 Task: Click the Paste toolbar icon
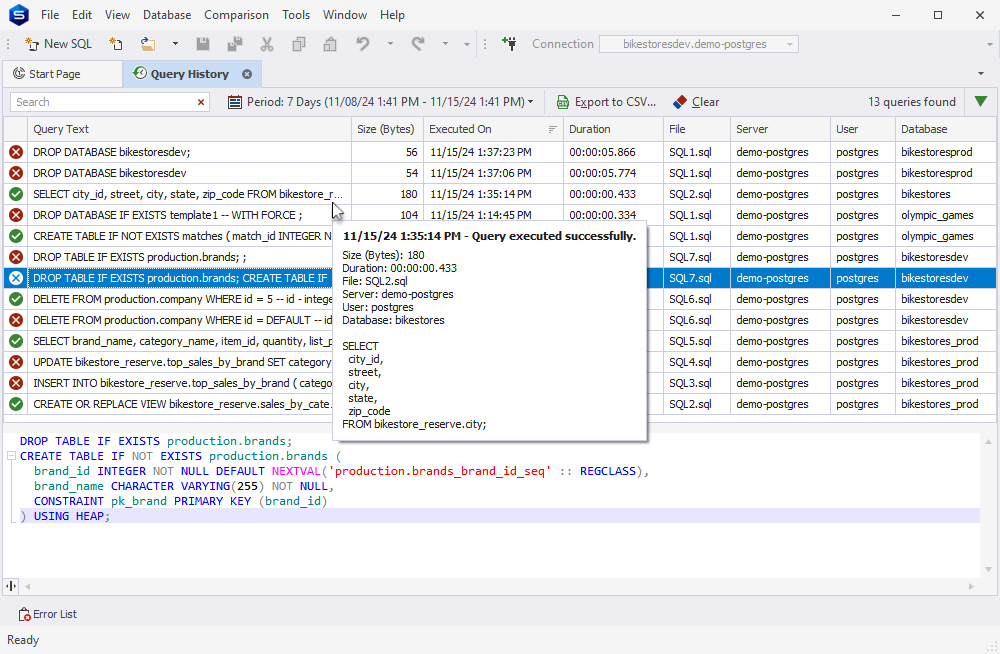(330, 44)
